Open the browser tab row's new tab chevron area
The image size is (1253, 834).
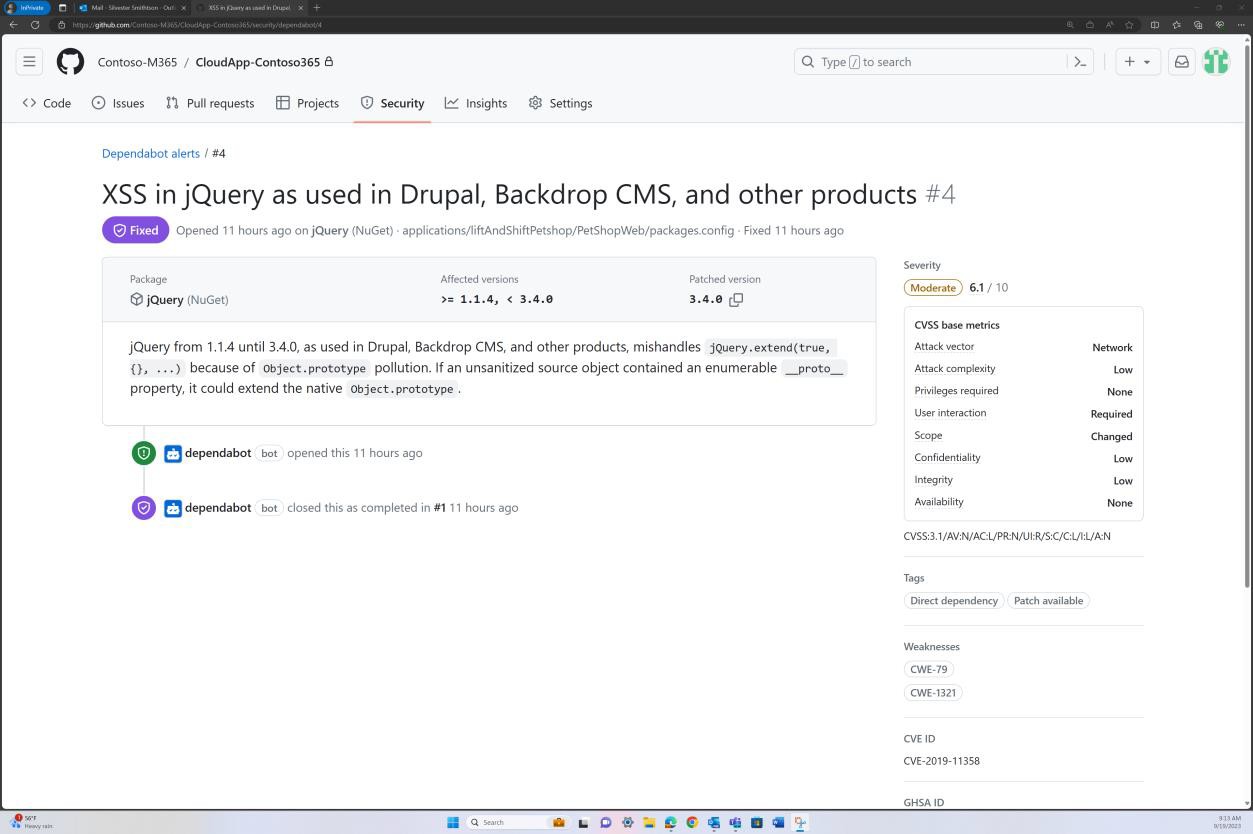316,7
